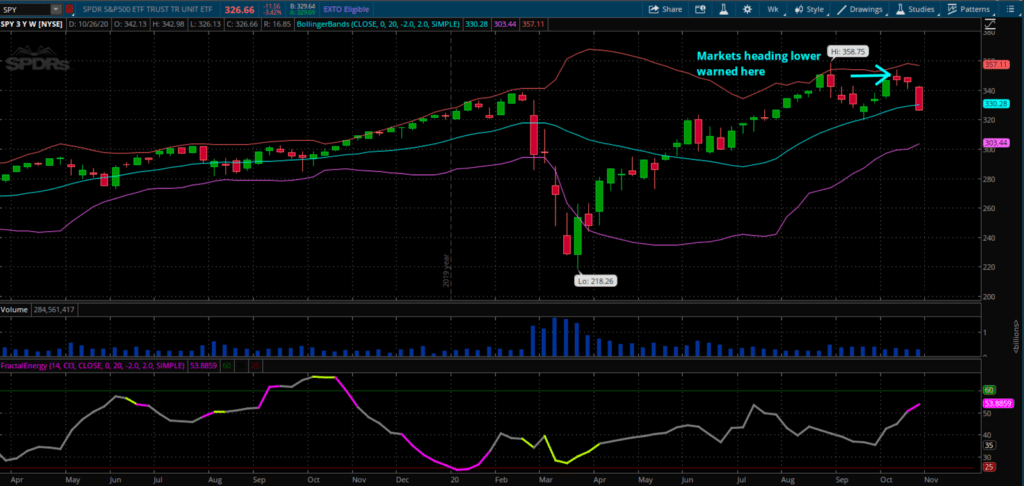Open the Wk timeframe dropdown

[x=773, y=9]
